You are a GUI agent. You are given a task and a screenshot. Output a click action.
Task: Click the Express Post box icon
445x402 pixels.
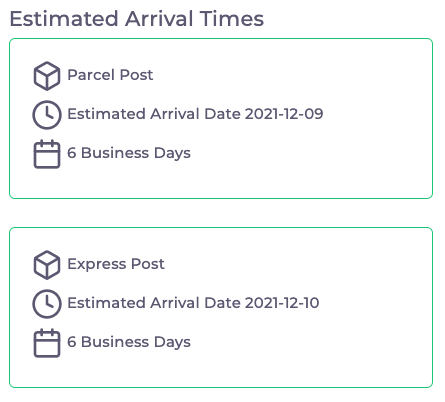(47, 265)
